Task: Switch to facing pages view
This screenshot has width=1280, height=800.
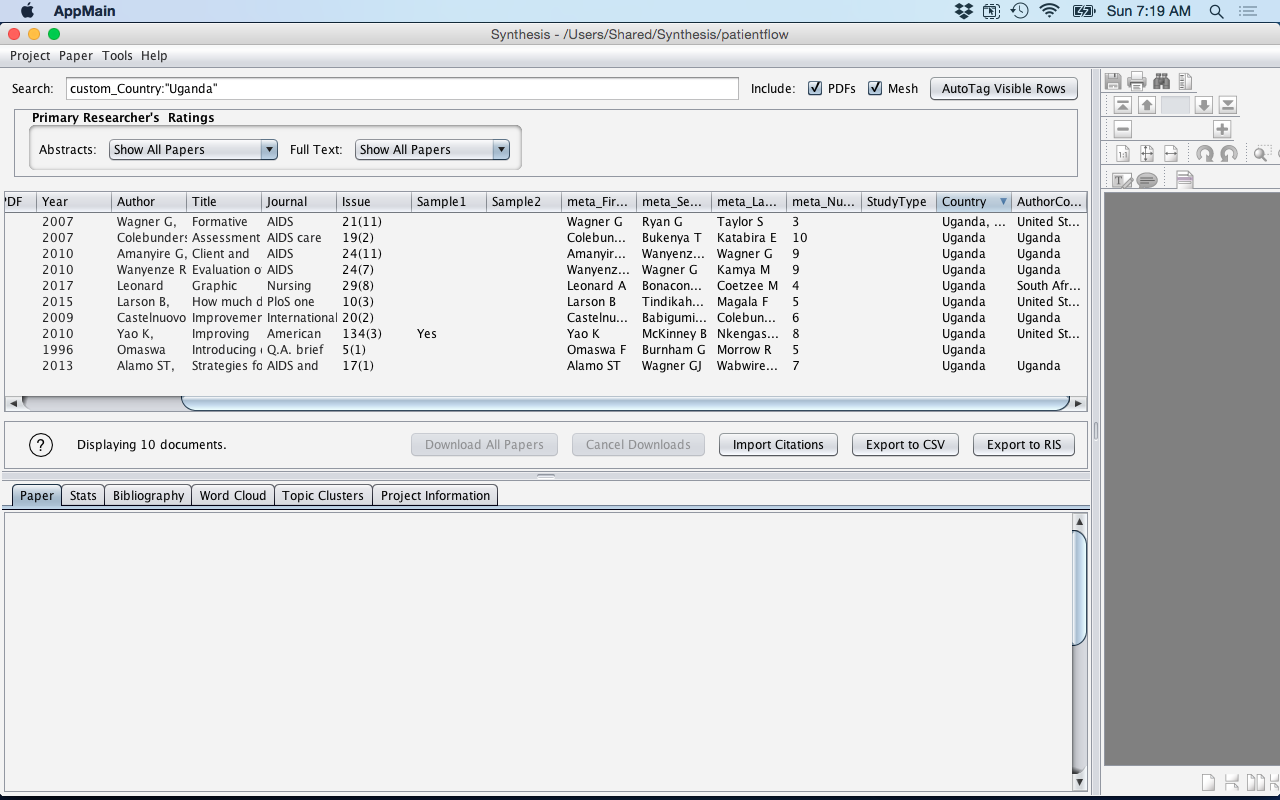Action: coord(1255,782)
